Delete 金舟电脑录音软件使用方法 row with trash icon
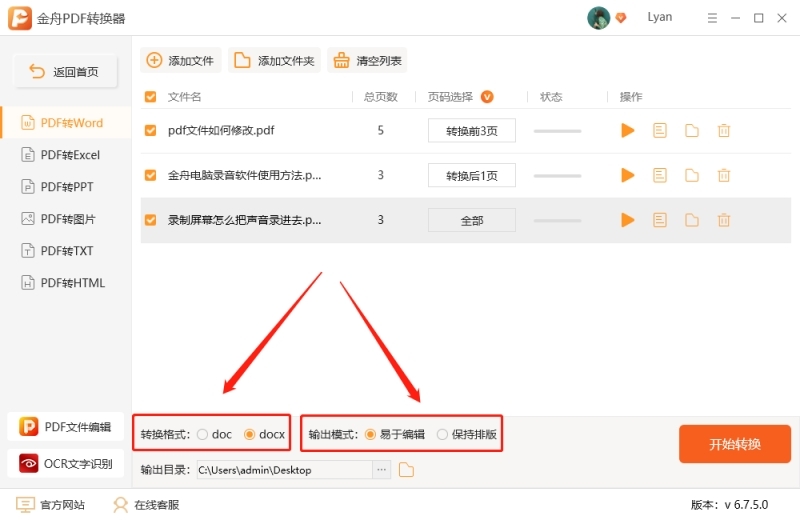The image size is (800, 520). coord(723,176)
